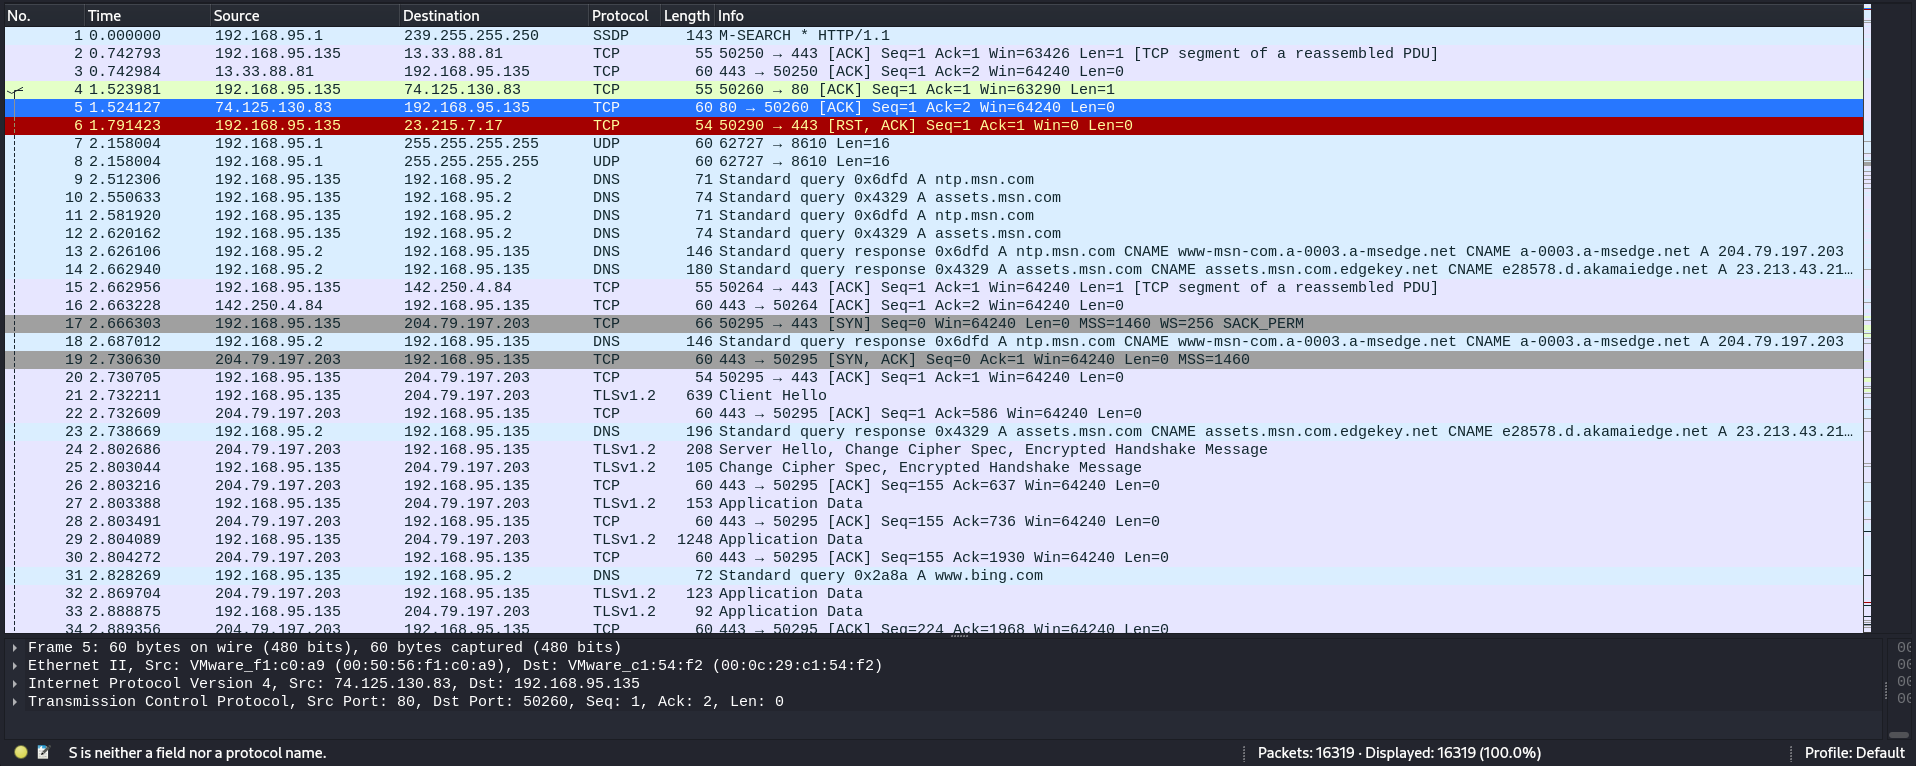
Task: Select packet 21 TLS Client Hello
Action: pyautogui.click(x=934, y=395)
